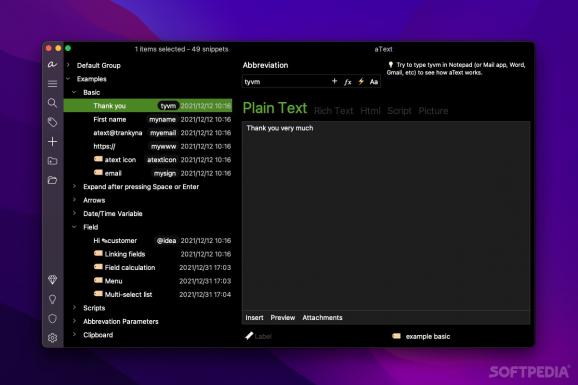
Task: Open search with the magnifier icon
Action: 52,103
